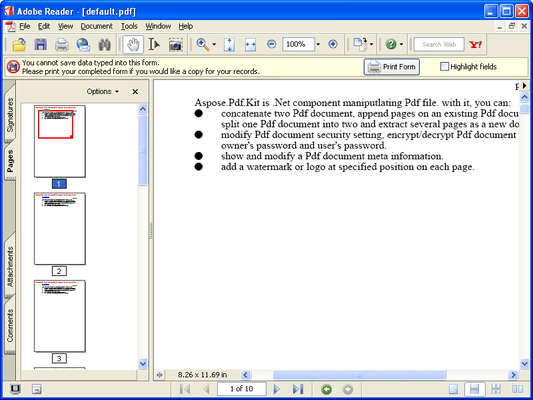The width and height of the screenshot is (533, 400).
Task: Show the Attachments tab
Action: coord(10,266)
